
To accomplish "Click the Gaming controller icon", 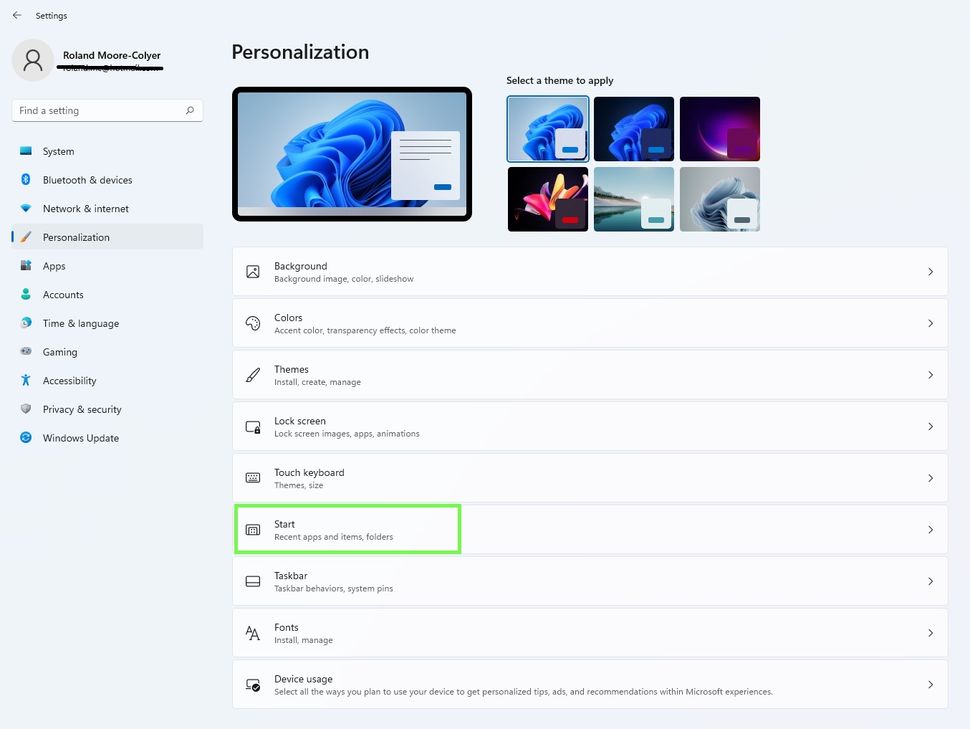I will [x=26, y=352].
